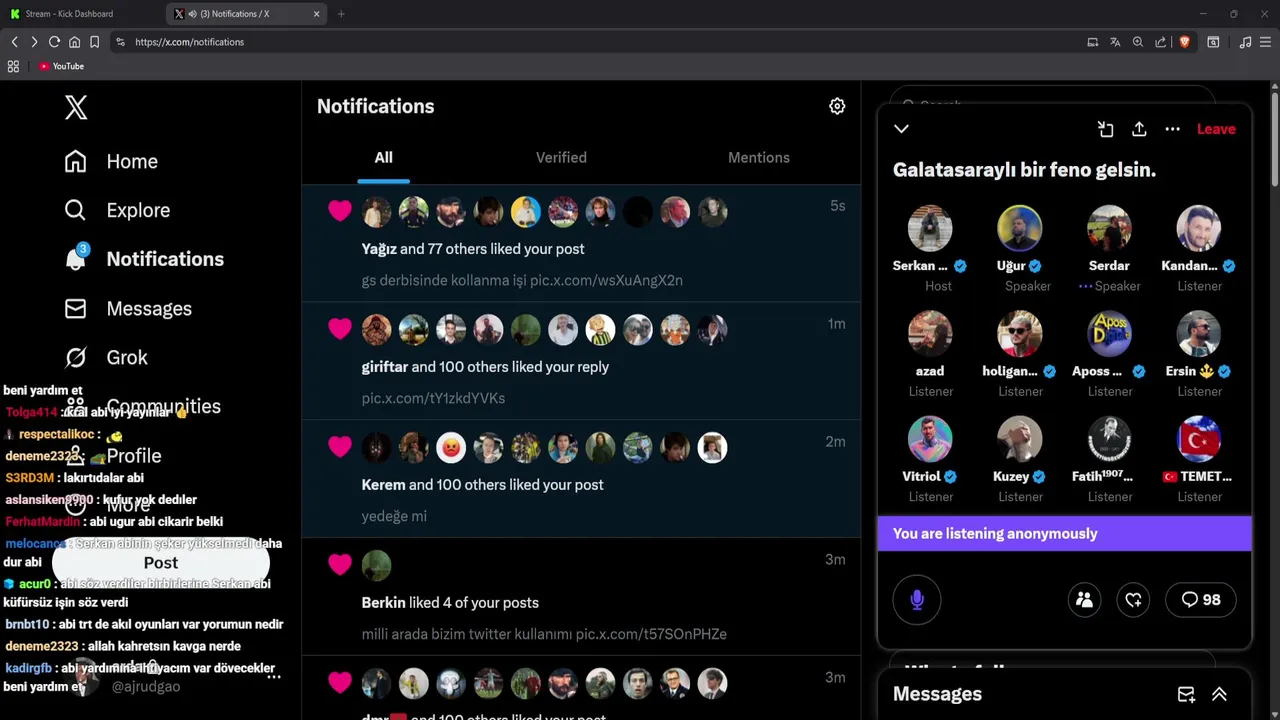Open Messages in the sidebar

click(128, 308)
